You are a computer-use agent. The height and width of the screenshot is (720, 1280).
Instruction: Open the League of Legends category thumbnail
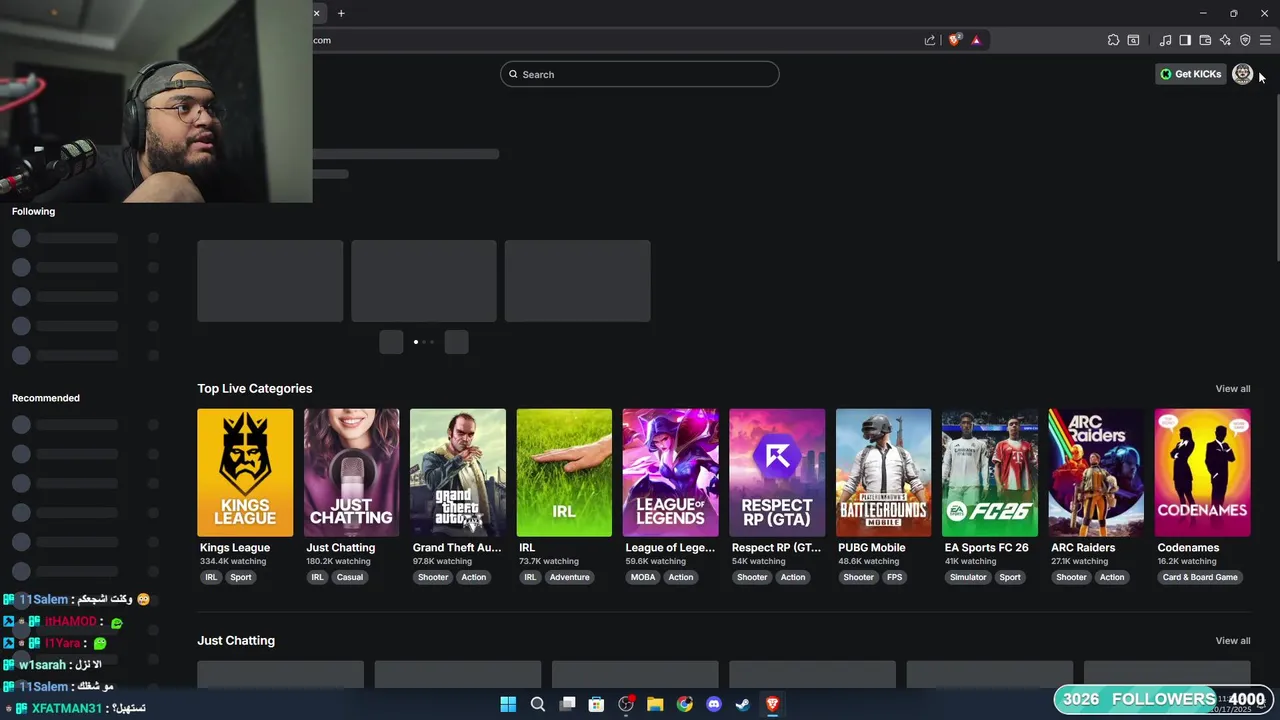(670, 472)
